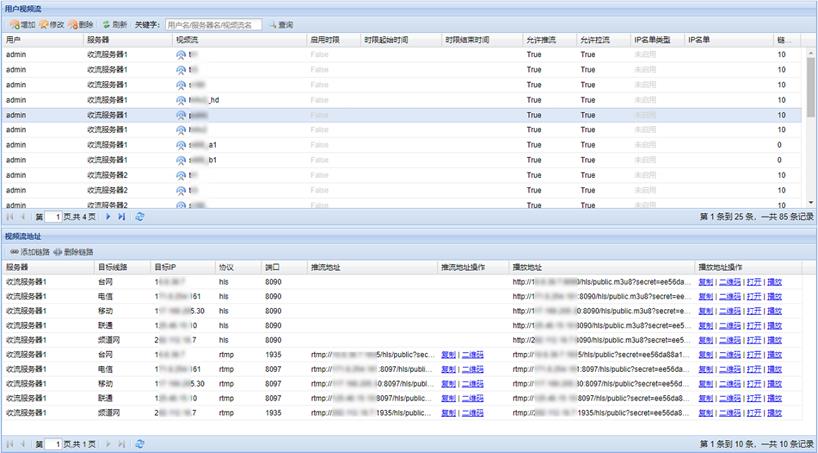The image size is (818, 453).
Task: Click first-page arrow in 视频流地址 pager
Action: tap(9, 444)
